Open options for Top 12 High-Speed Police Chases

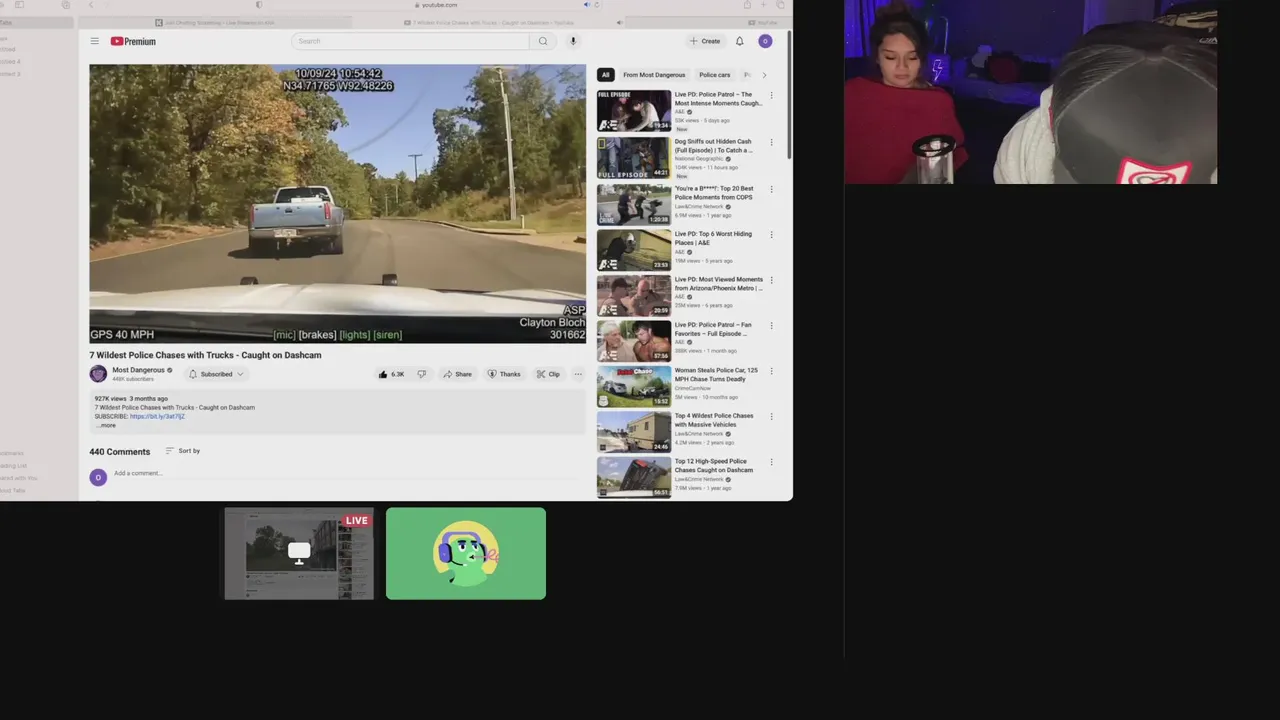pos(771,462)
